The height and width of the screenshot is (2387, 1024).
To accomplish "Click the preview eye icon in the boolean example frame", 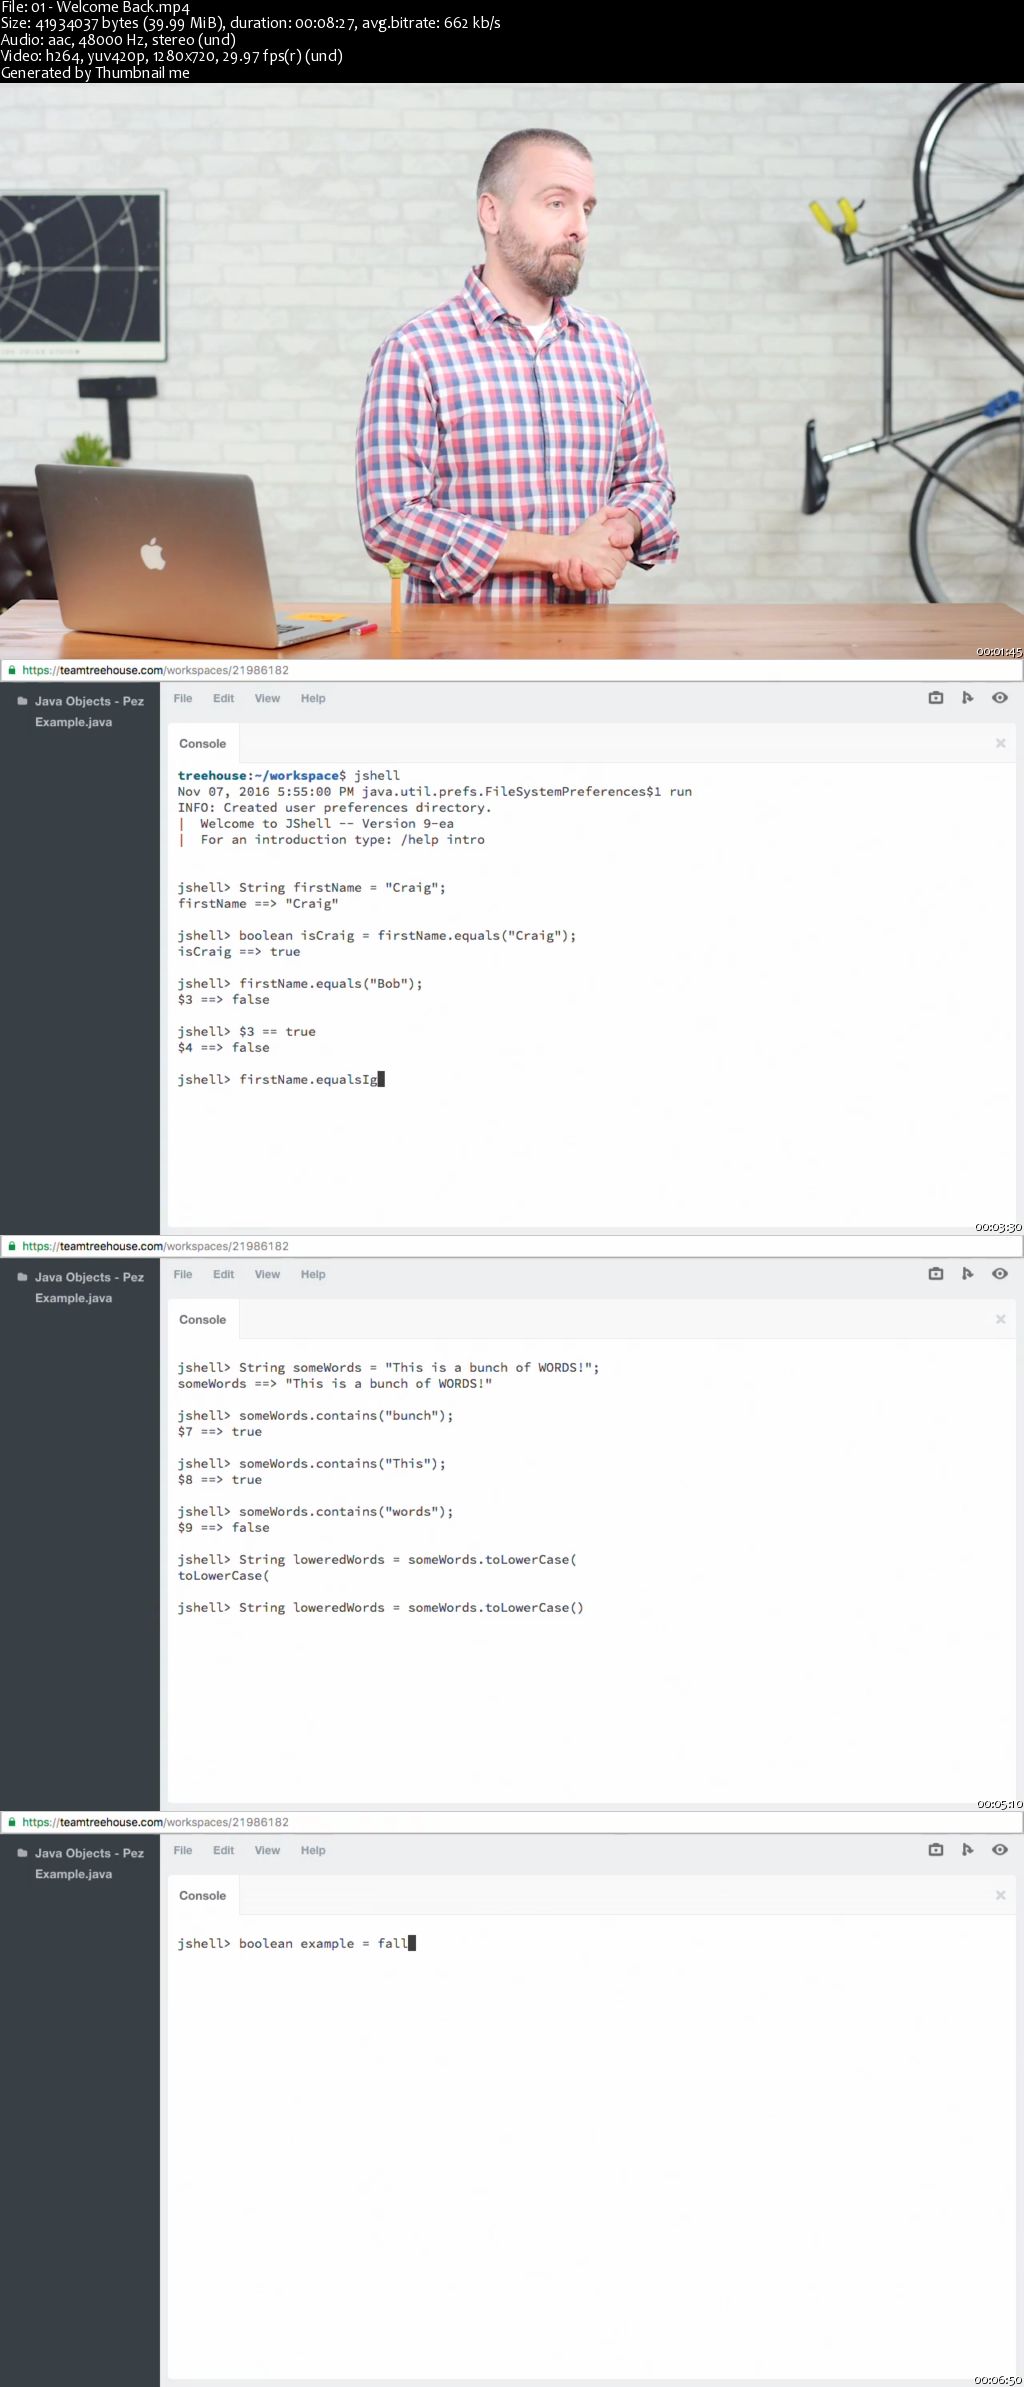I will (x=999, y=1850).
